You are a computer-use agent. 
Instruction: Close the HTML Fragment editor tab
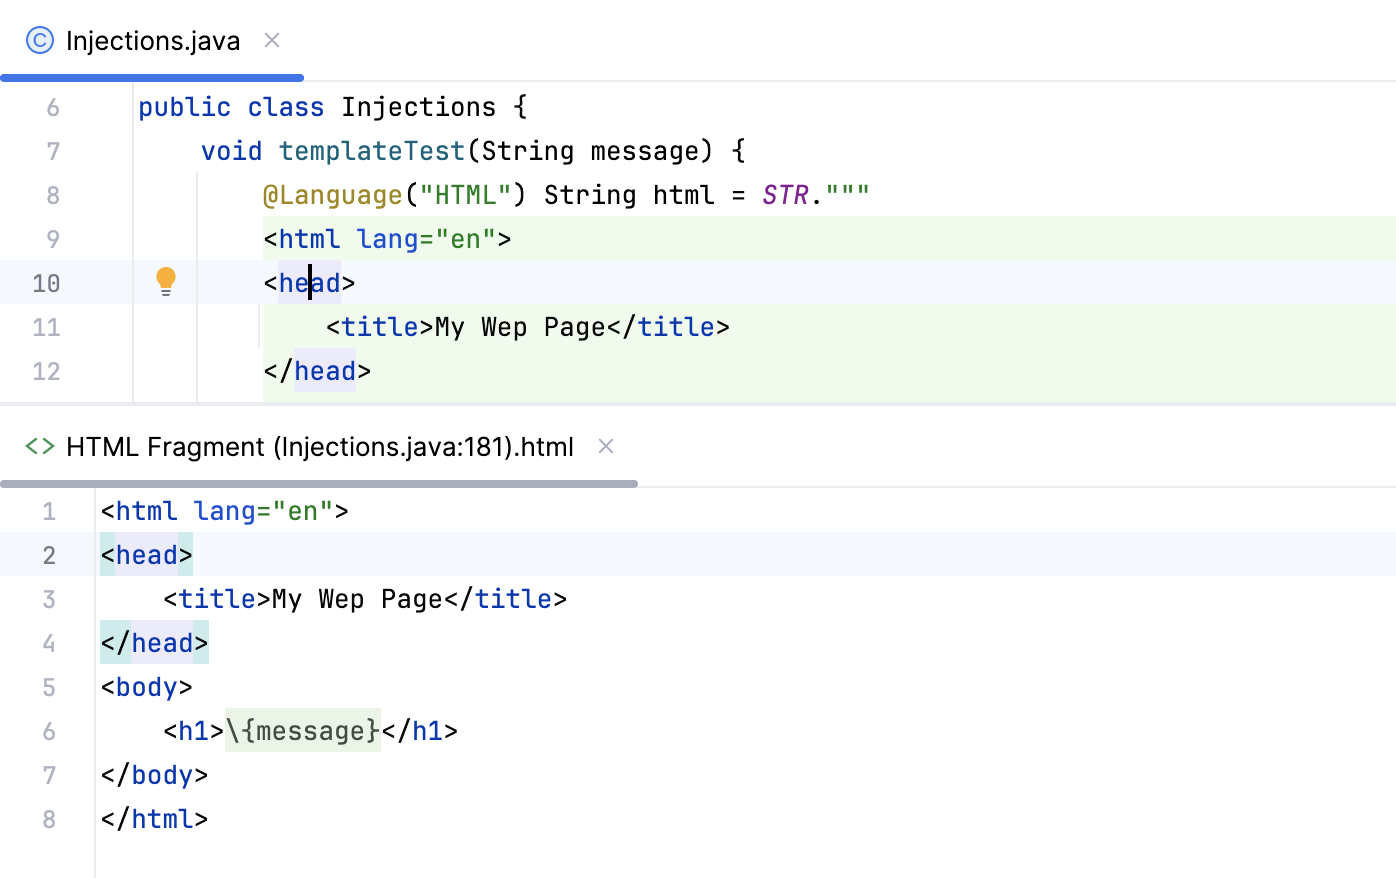point(606,447)
